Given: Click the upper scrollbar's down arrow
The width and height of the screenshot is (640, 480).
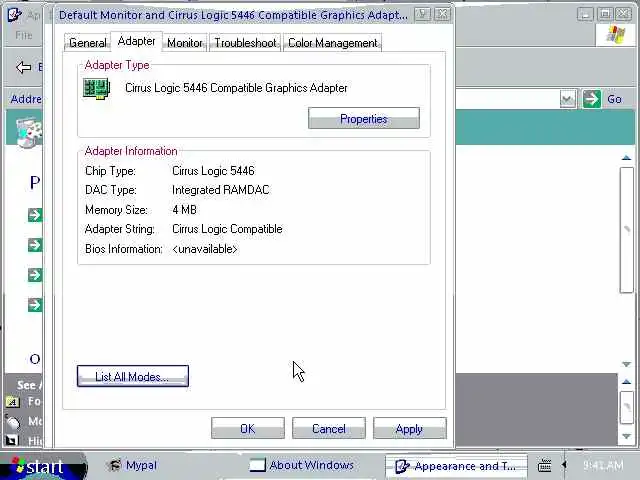Looking at the screenshot, I should tap(626, 364).
